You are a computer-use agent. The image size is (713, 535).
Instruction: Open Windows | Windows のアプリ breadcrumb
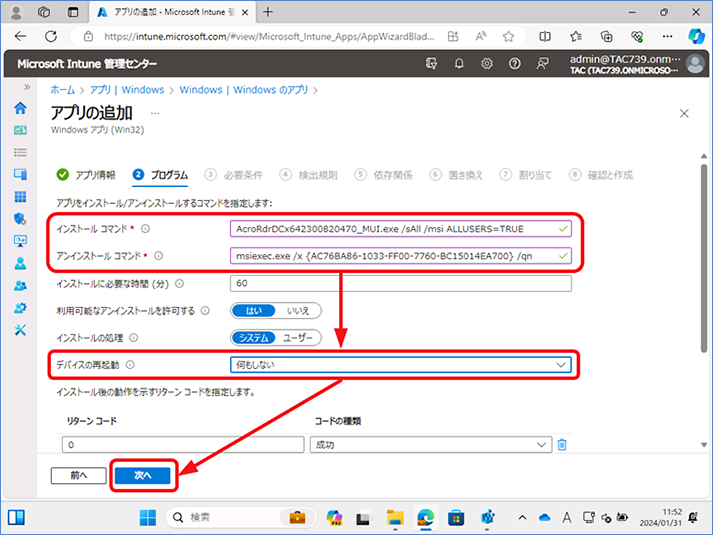(244, 90)
